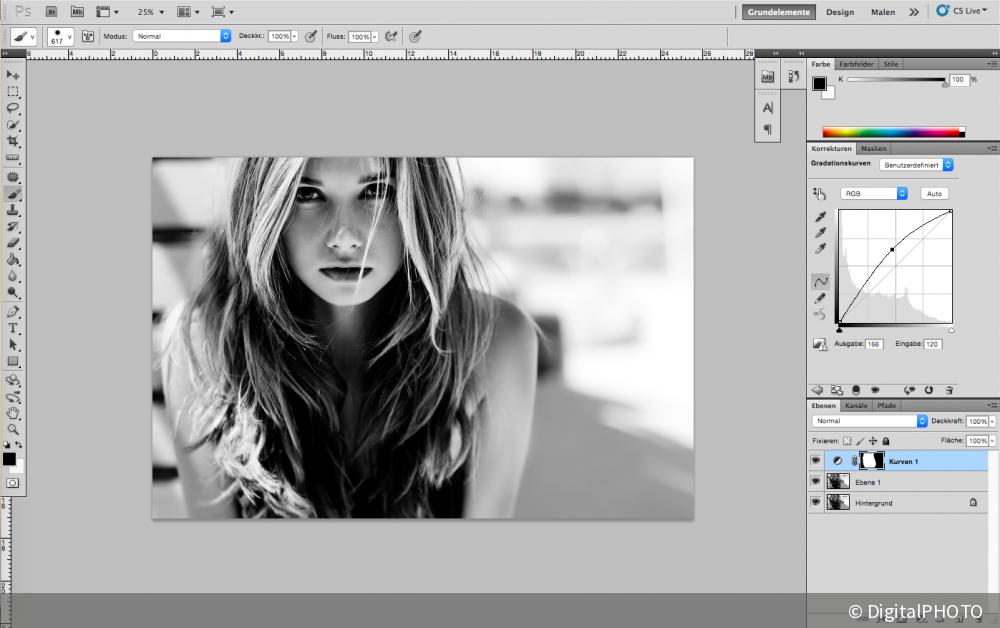The image size is (1000, 628).
Task: Select the Lasso tool
Action: (13, 107)
